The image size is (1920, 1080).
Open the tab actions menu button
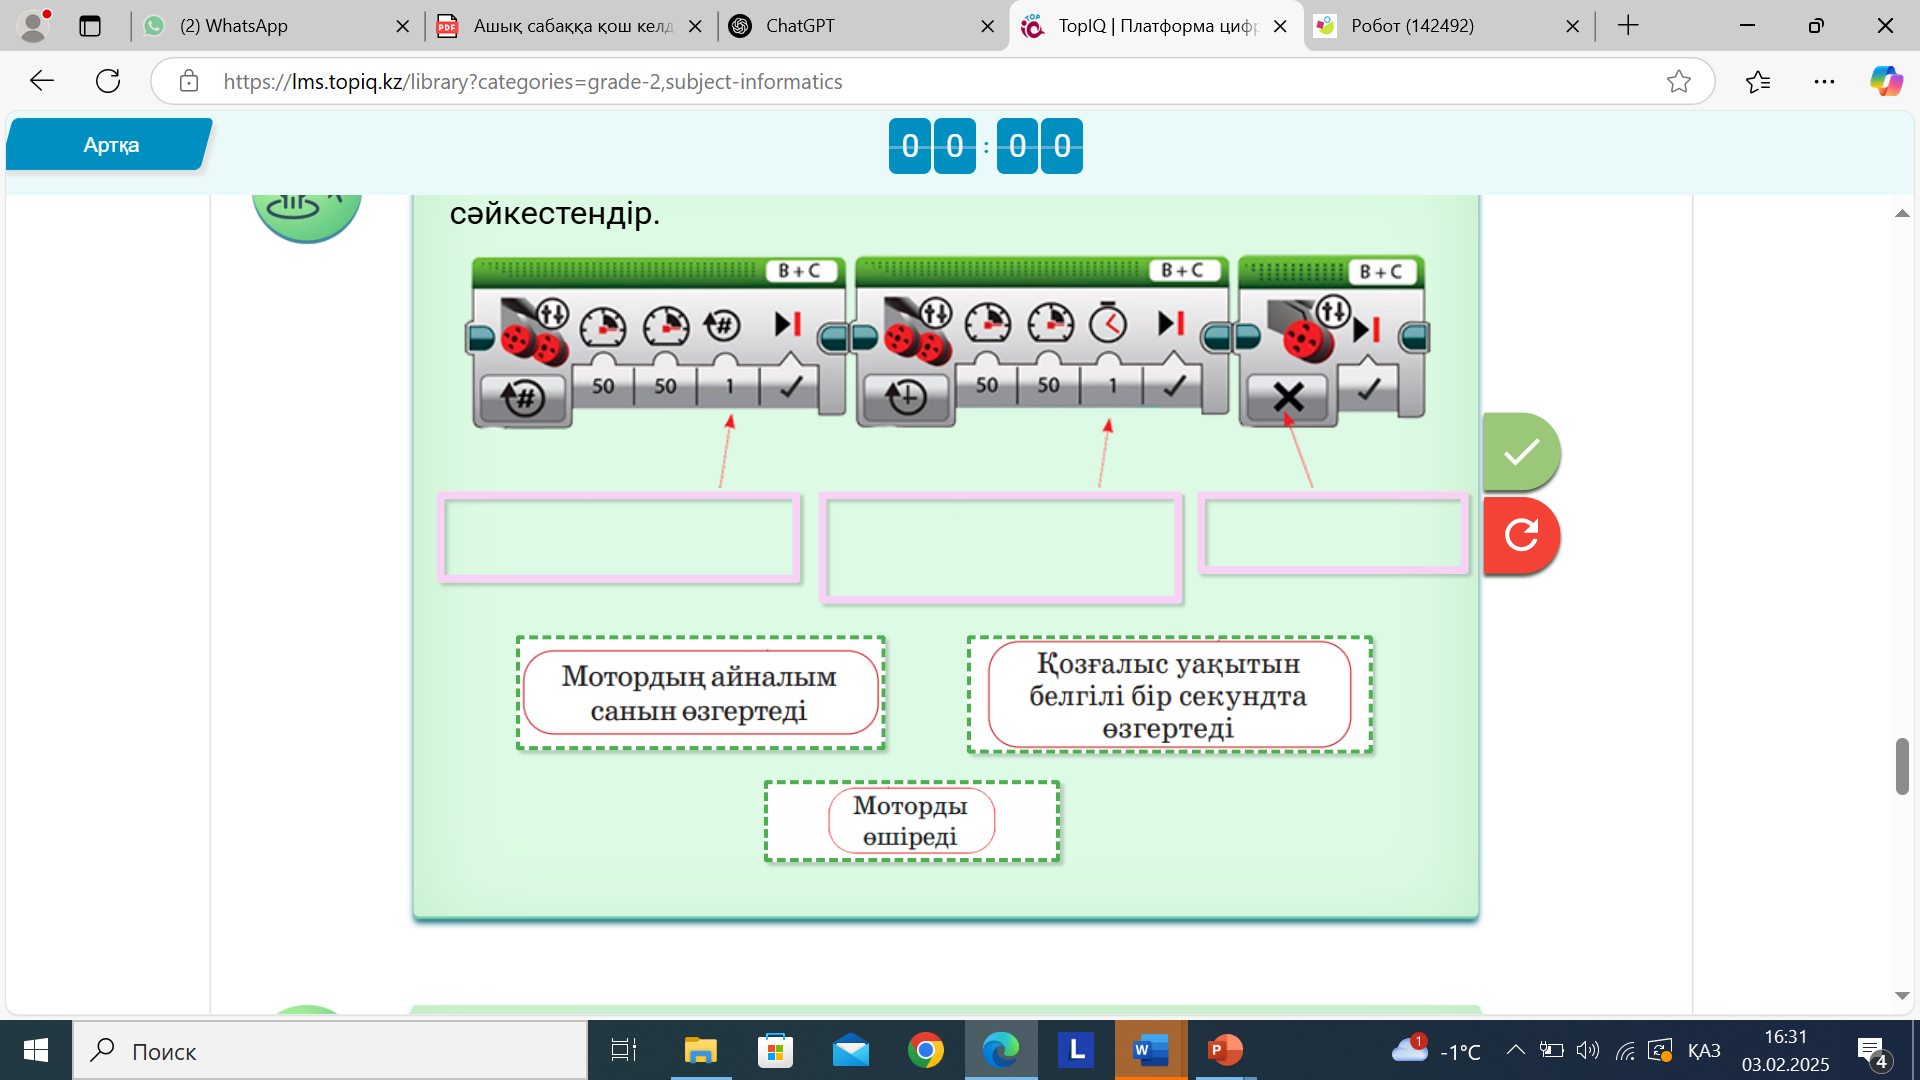click(x=90, y=26)
